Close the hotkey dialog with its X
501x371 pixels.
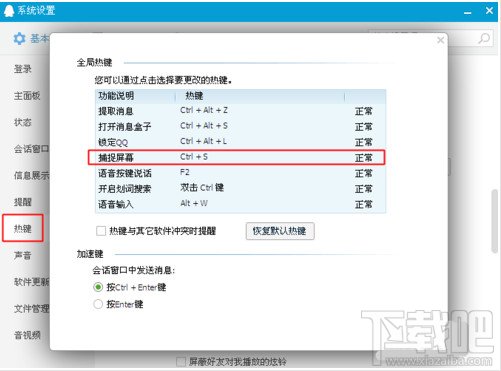pos(440,40)
